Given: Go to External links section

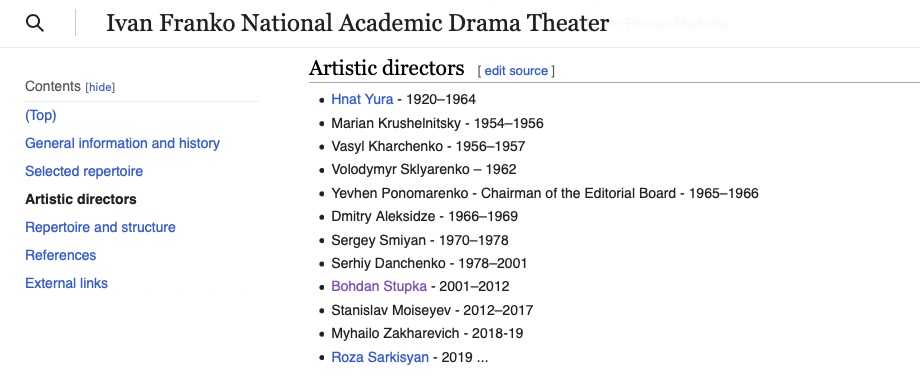Looking at the screenshot, I should click(x=66, y=283).
